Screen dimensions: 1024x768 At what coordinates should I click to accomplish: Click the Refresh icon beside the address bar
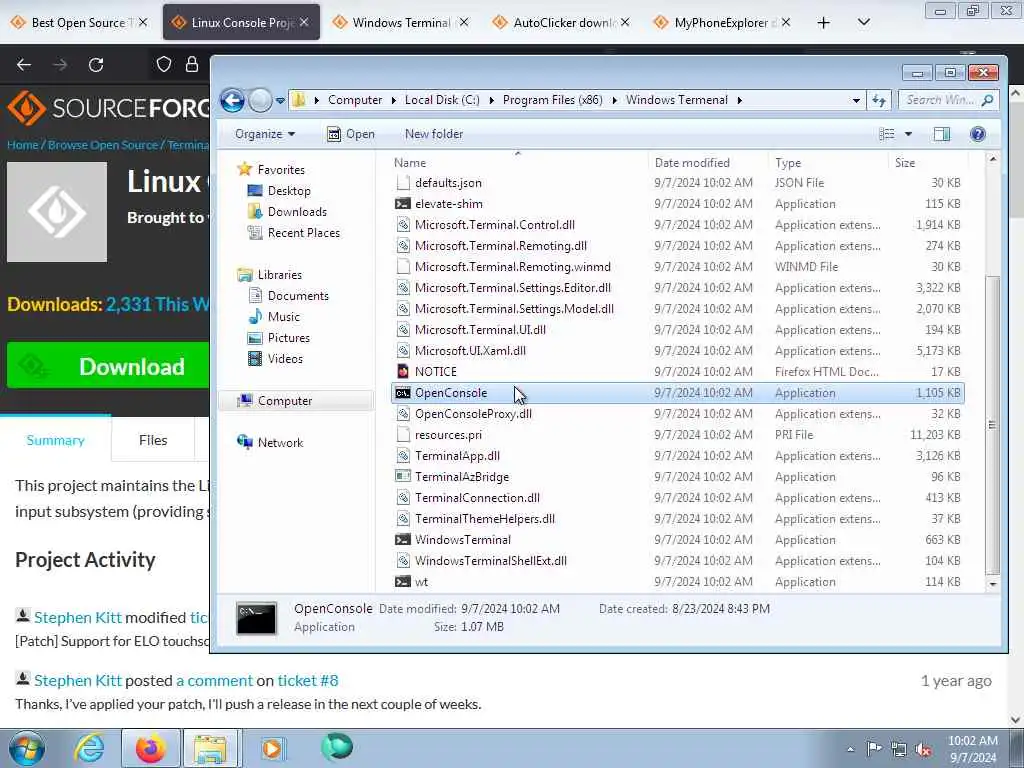[879, 101]
